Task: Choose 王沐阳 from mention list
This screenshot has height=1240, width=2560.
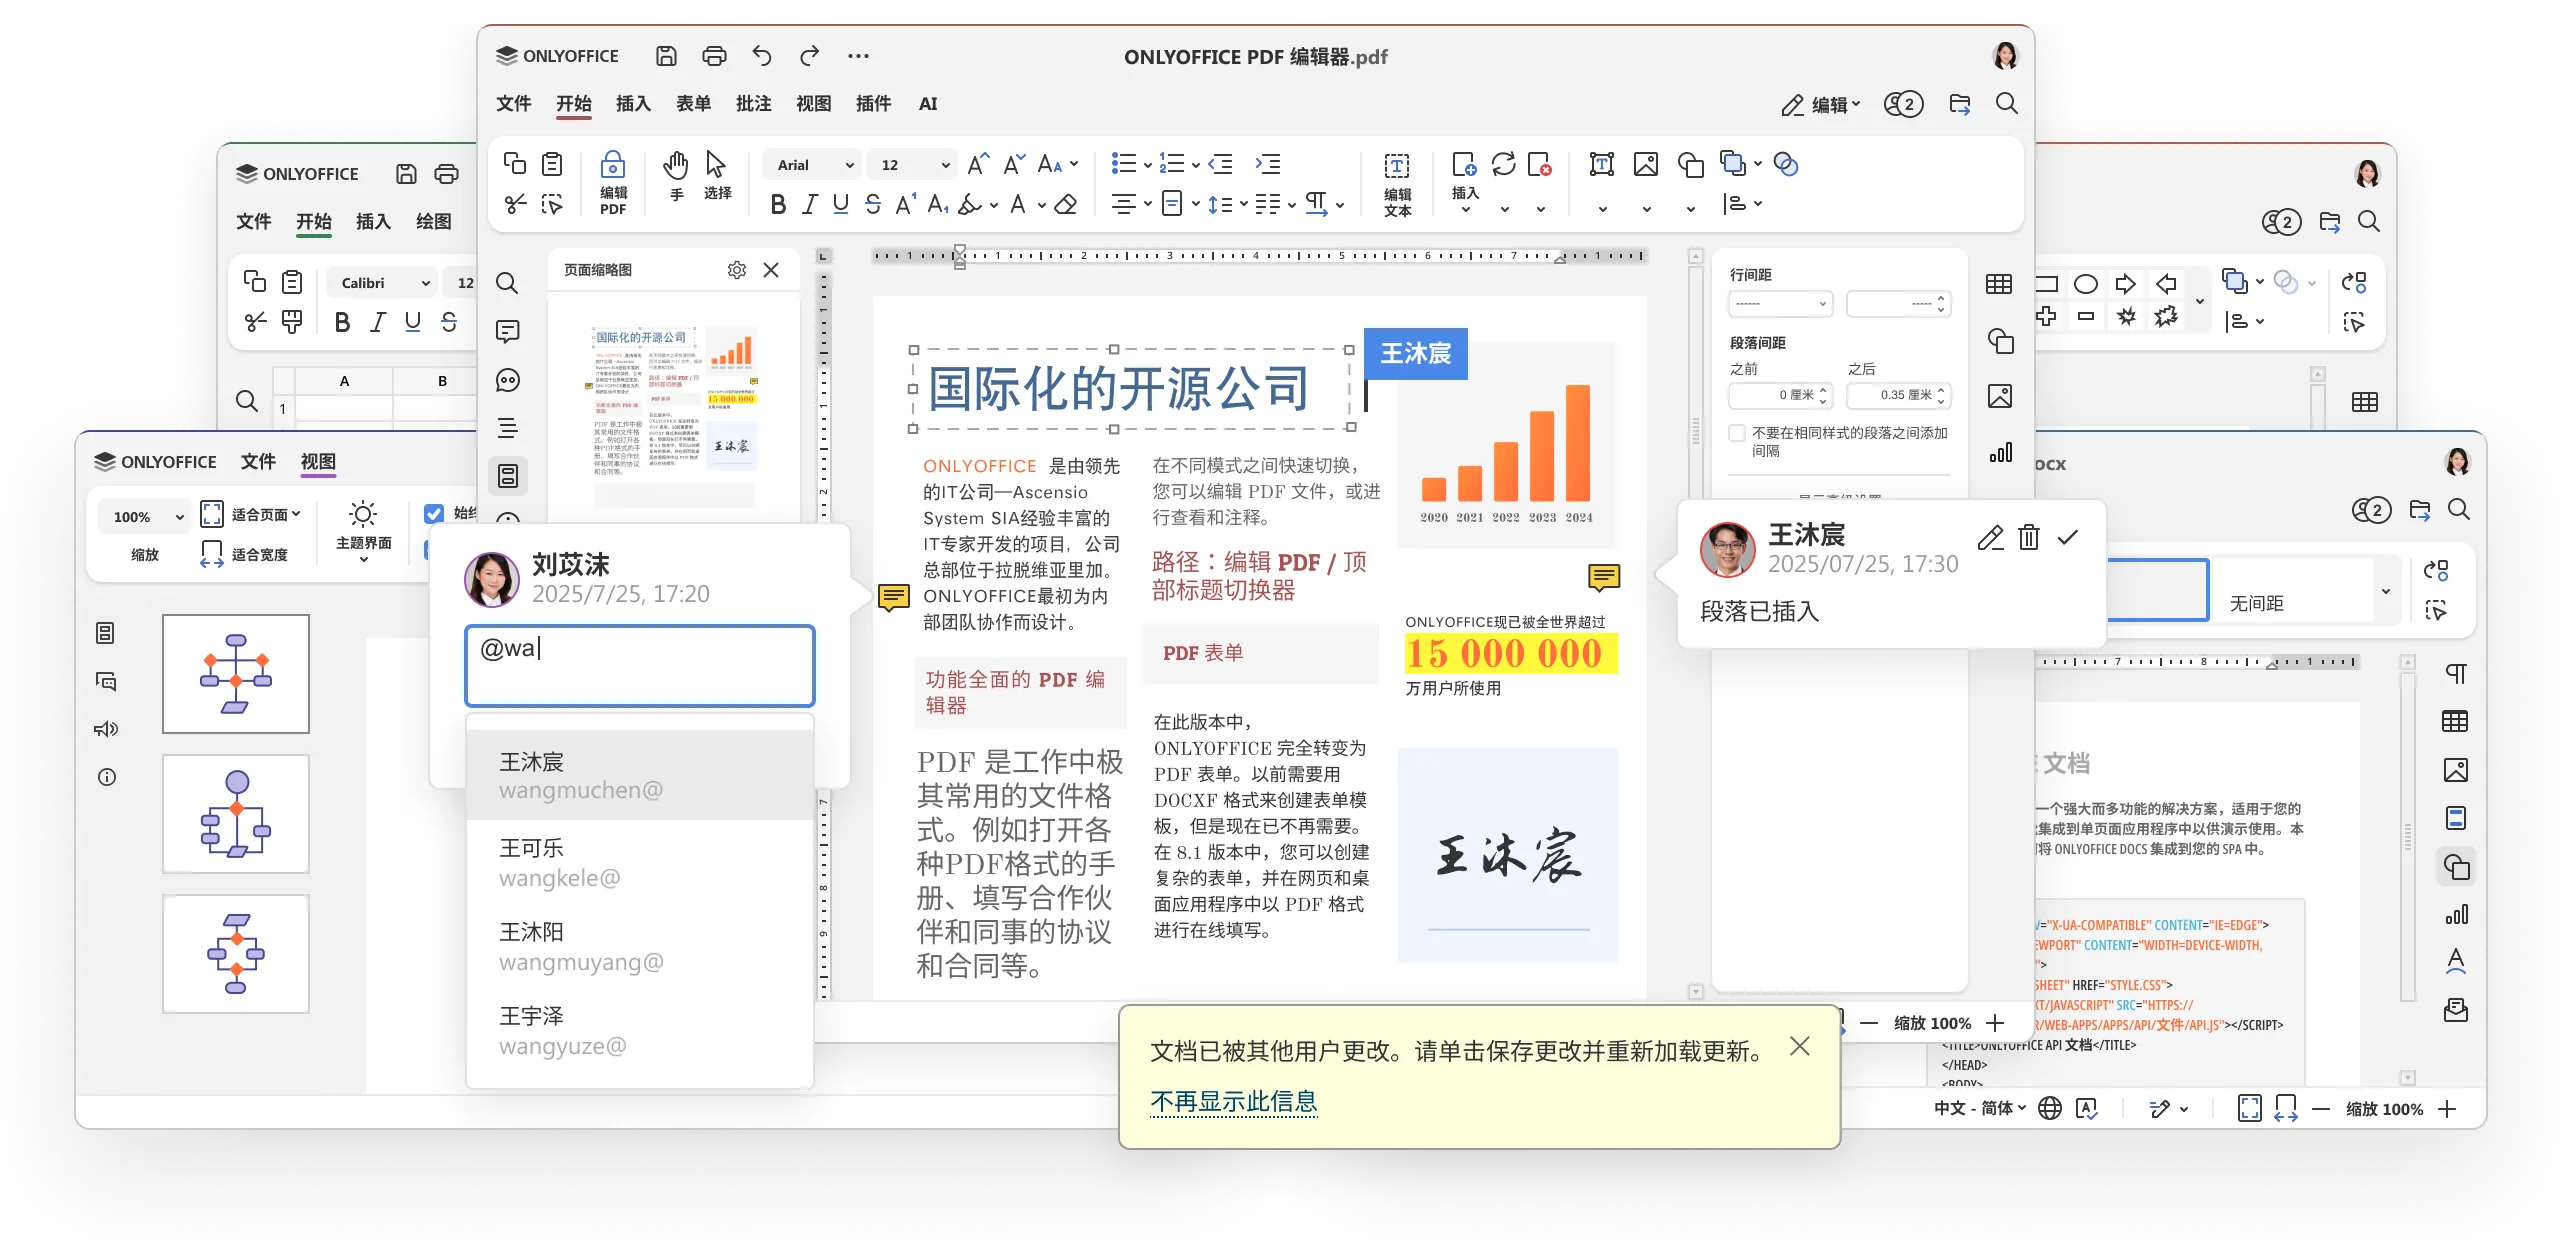Action: pos(640,946)
